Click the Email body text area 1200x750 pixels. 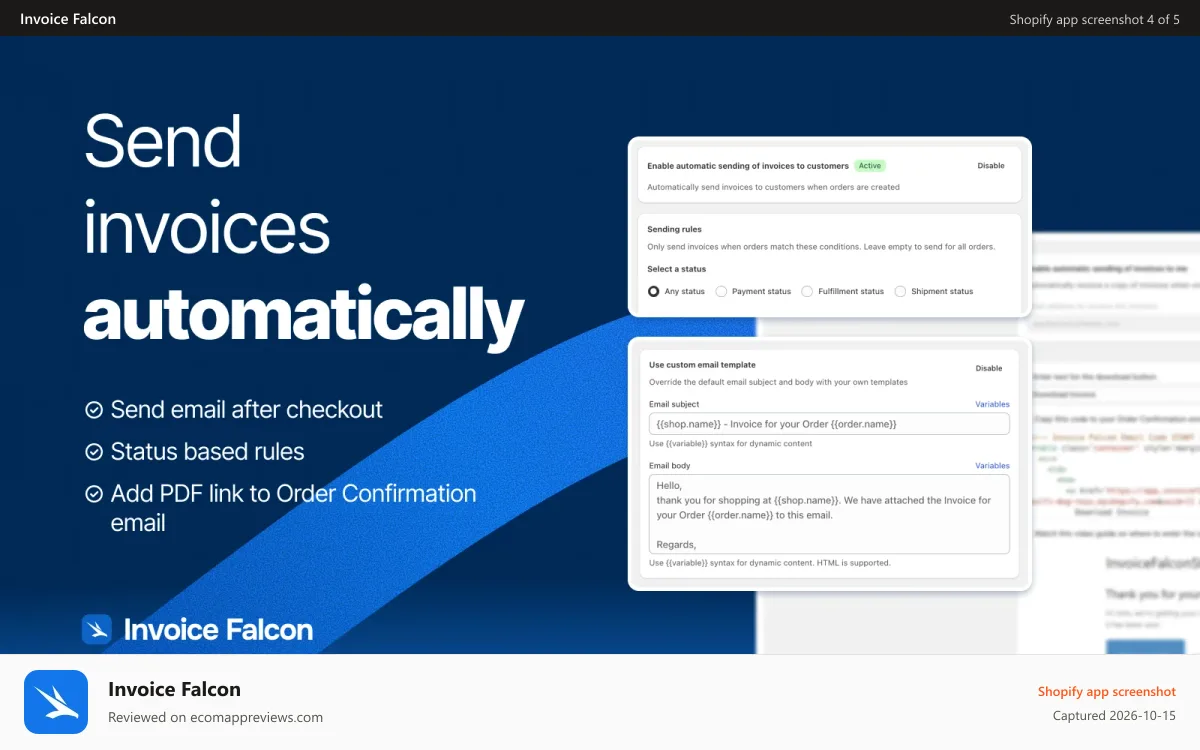(829, 514)
